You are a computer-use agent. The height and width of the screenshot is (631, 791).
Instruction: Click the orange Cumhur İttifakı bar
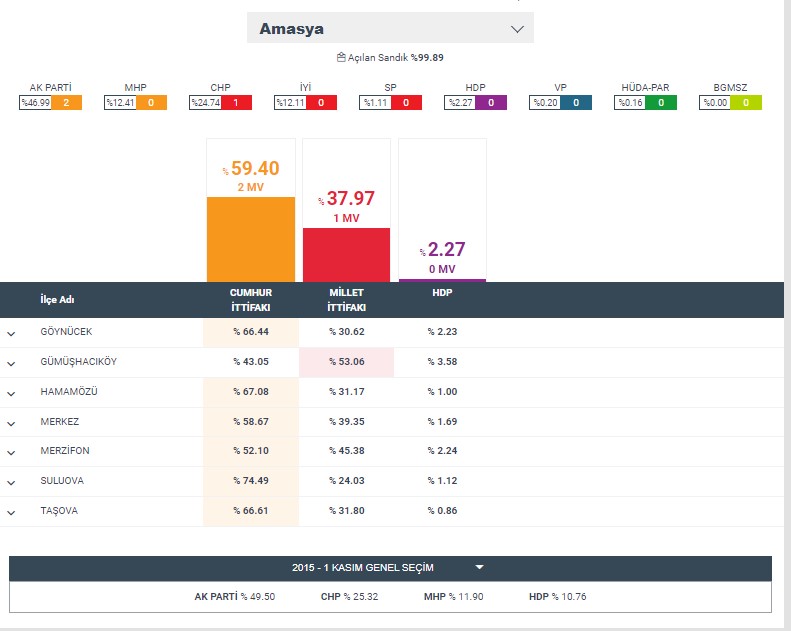pyautogui.click(x=250, y=240)
